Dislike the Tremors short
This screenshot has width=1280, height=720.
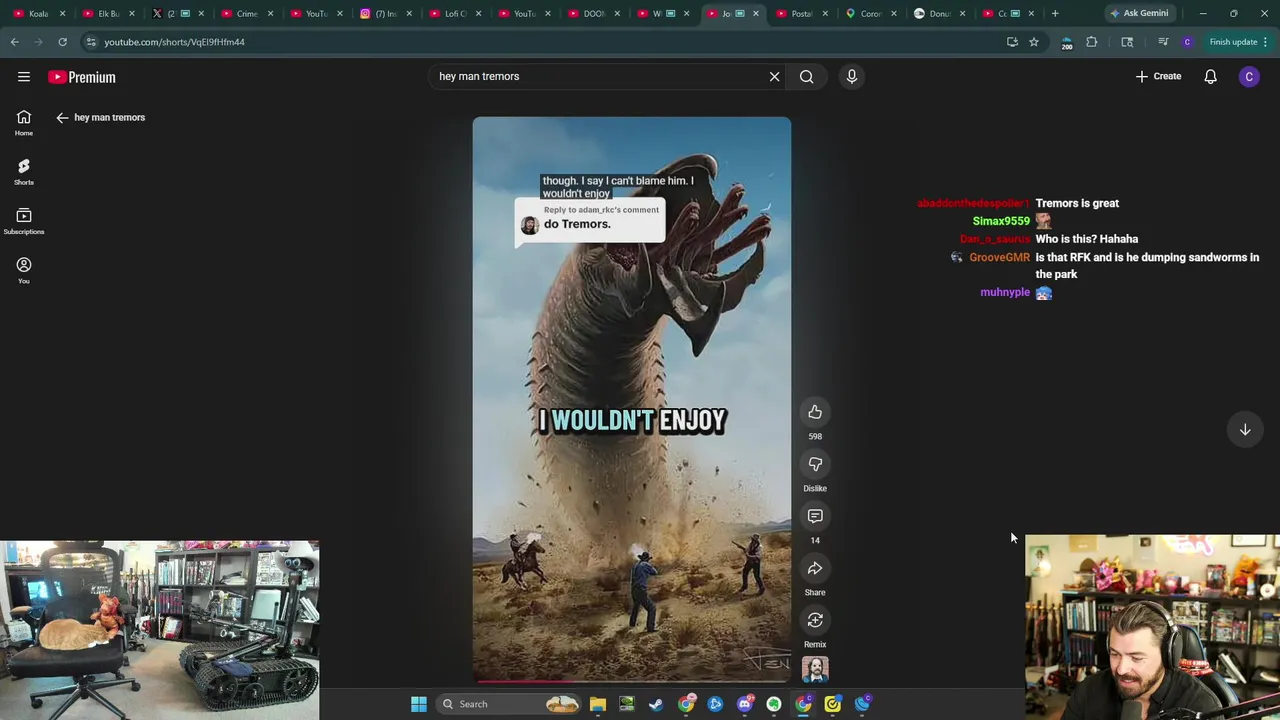tap(815, 464)
